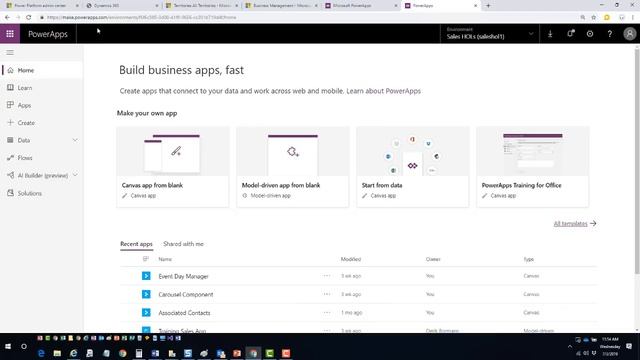Open the Windows Start menu
Image resolution: width=640 pixels, height=360 pixels.
click(8, 346)
